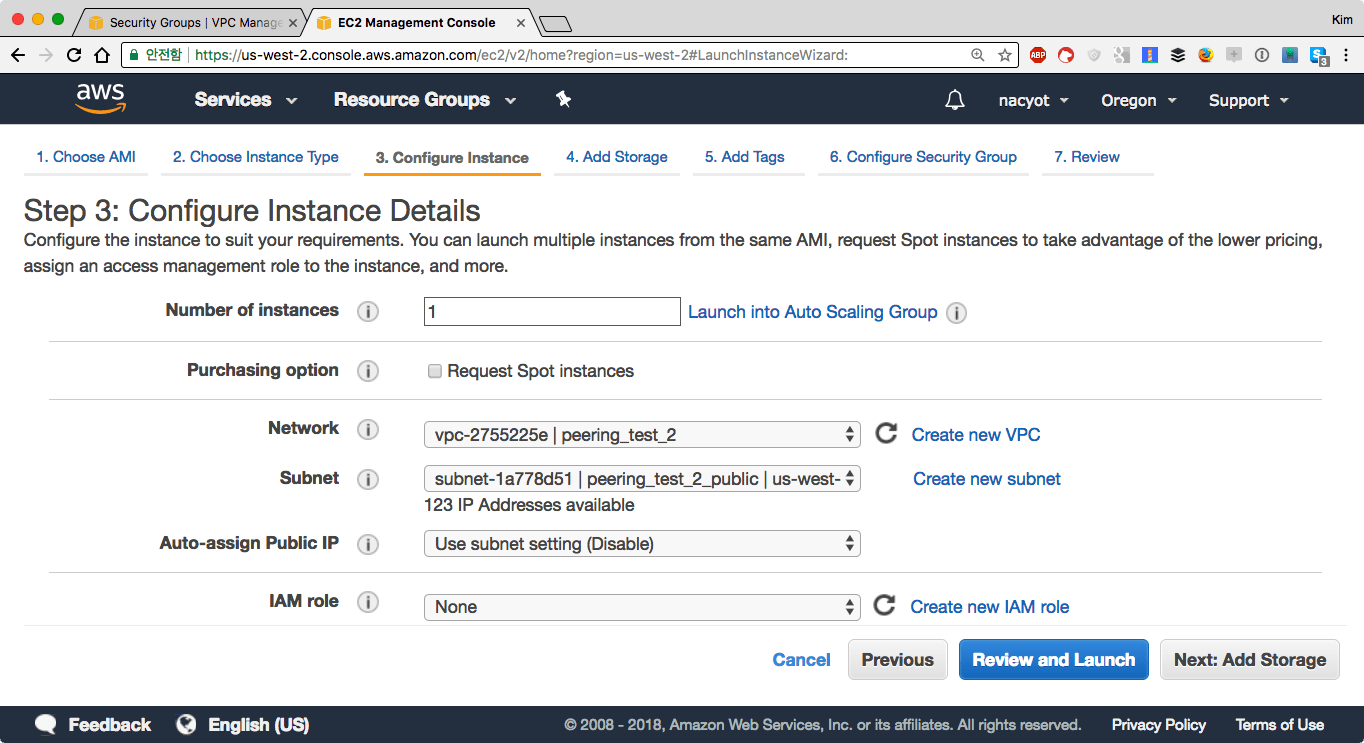Image resolution: width=1364 pixels, height=743 pixels.
Task: Bookmark this page with star icon
Action: tap(1004, 55)
